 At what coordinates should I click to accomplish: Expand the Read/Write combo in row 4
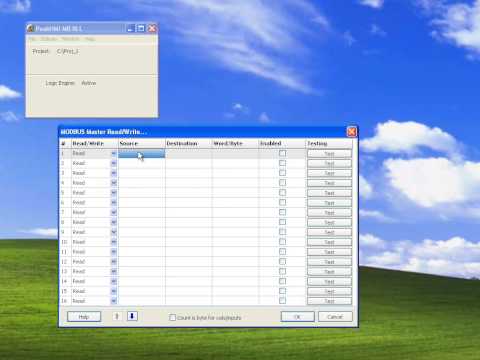click(x=114, y=183)
